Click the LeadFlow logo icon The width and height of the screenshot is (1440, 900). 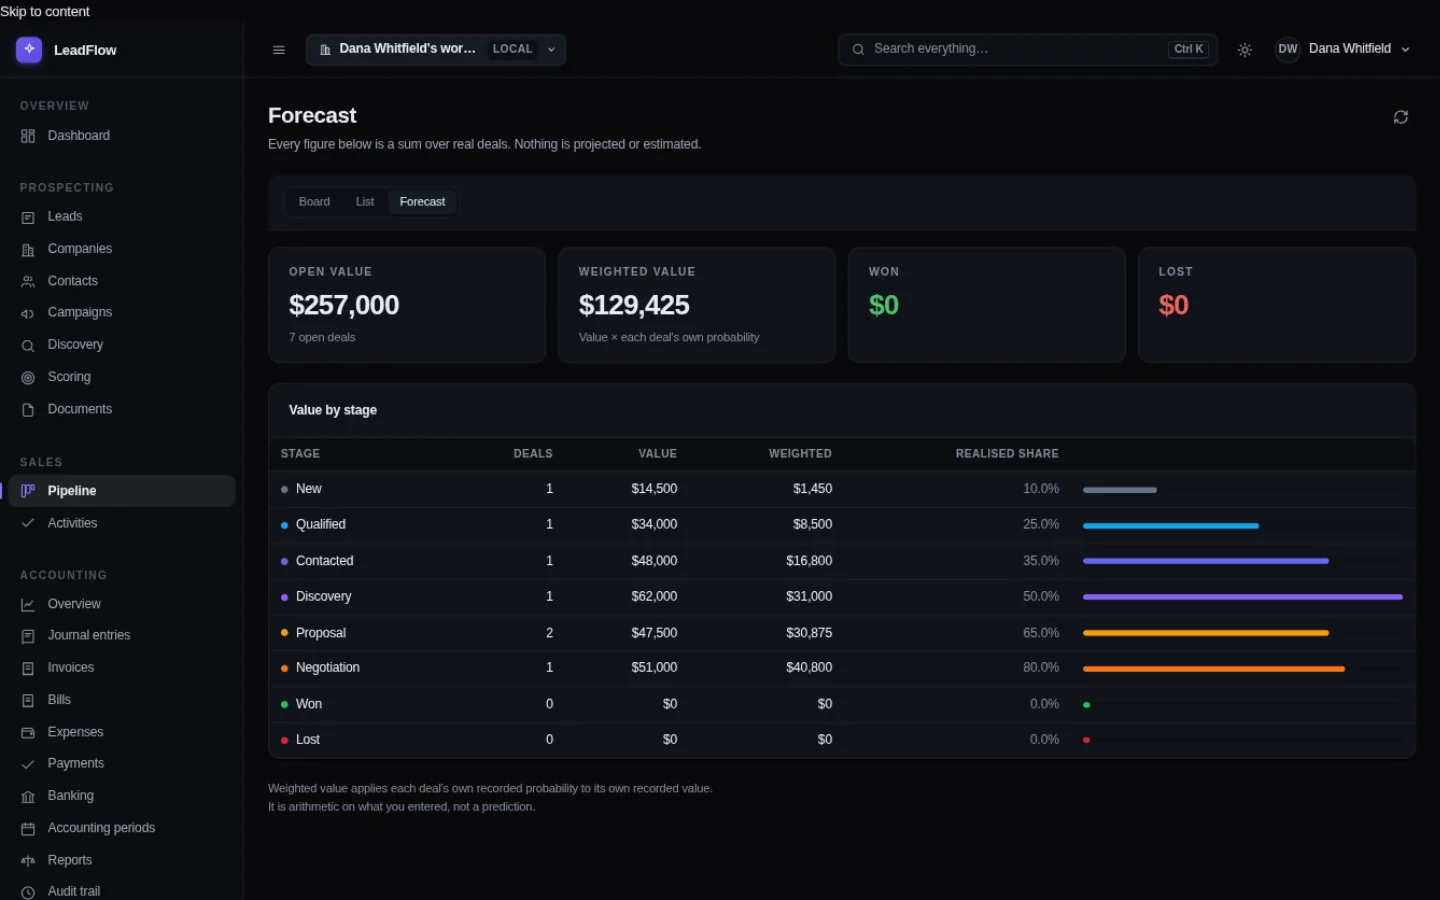click(x=29, y=49)
